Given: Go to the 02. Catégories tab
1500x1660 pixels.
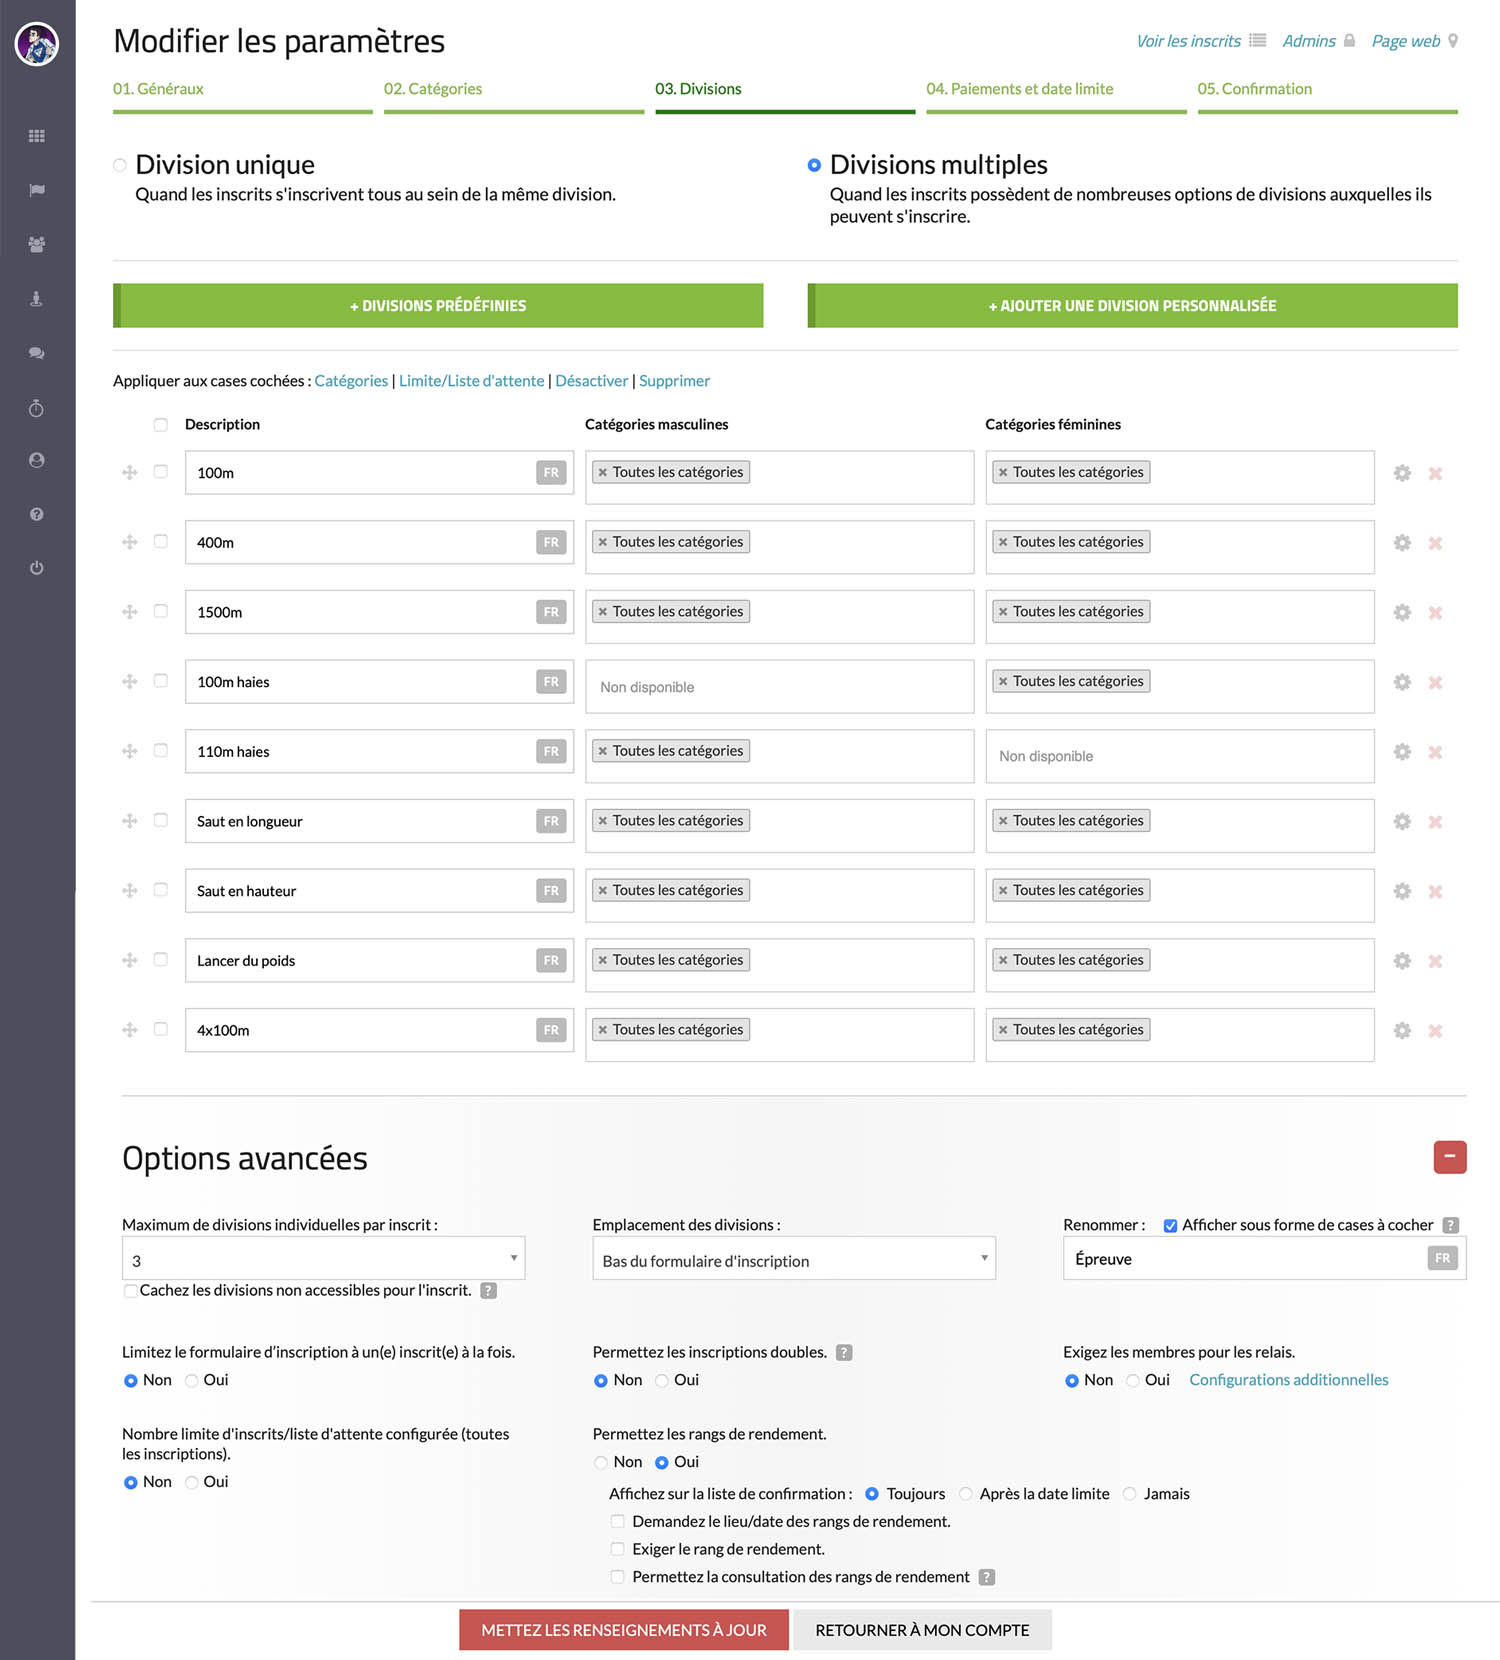Looking at the screenshot, I should tap(433, 89).
